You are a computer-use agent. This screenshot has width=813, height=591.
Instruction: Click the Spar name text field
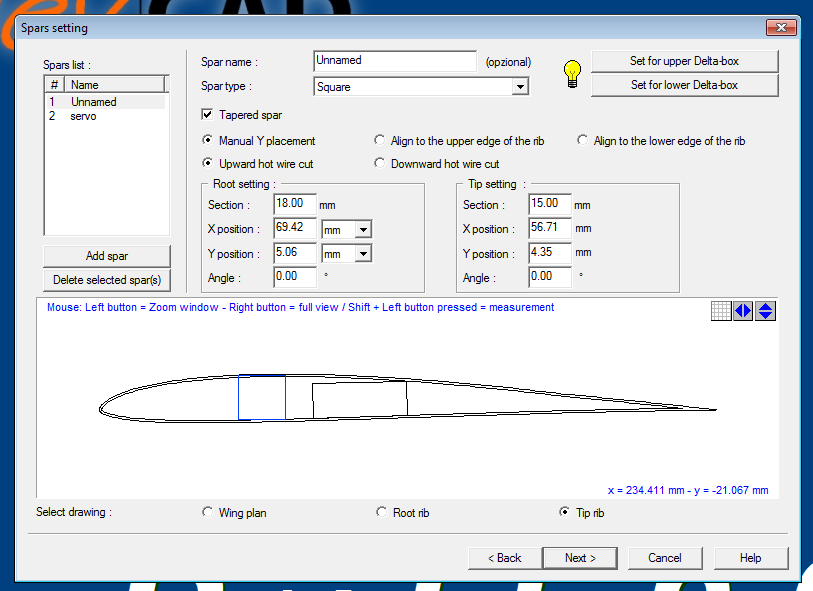click(x=395, y=61)
